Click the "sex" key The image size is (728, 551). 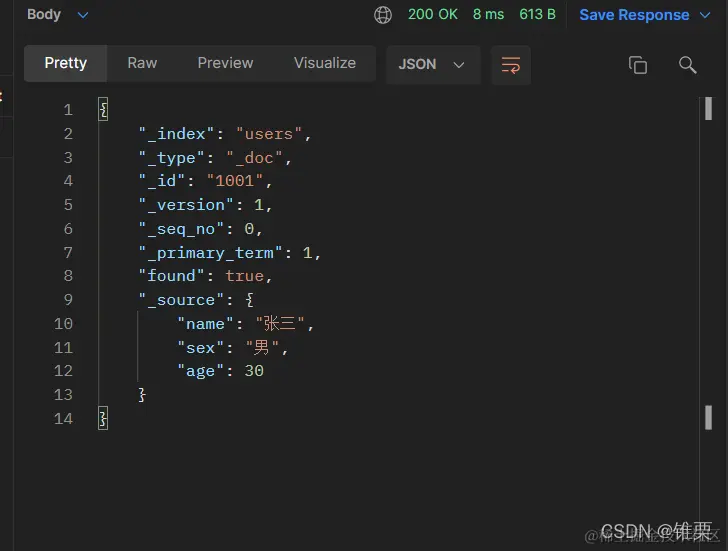click(201, 348)
